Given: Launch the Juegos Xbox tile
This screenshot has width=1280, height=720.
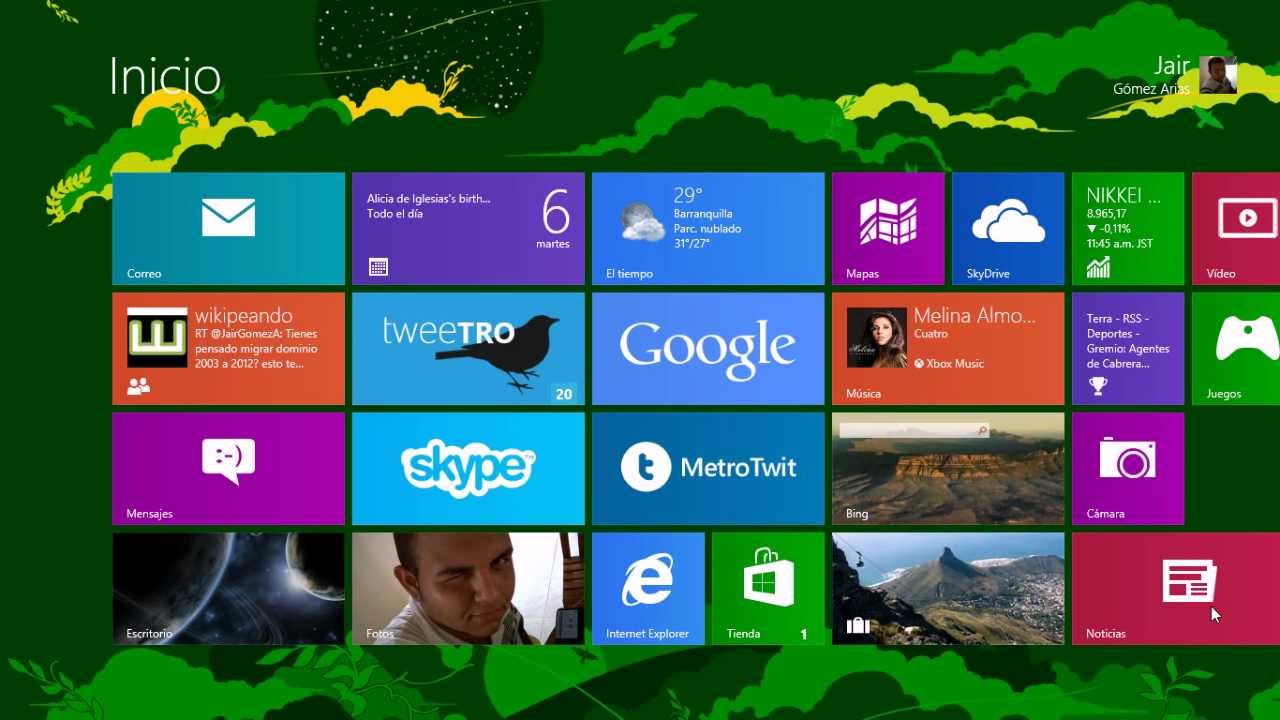Looking at the screenshot, I should [x=1236, y=349].
